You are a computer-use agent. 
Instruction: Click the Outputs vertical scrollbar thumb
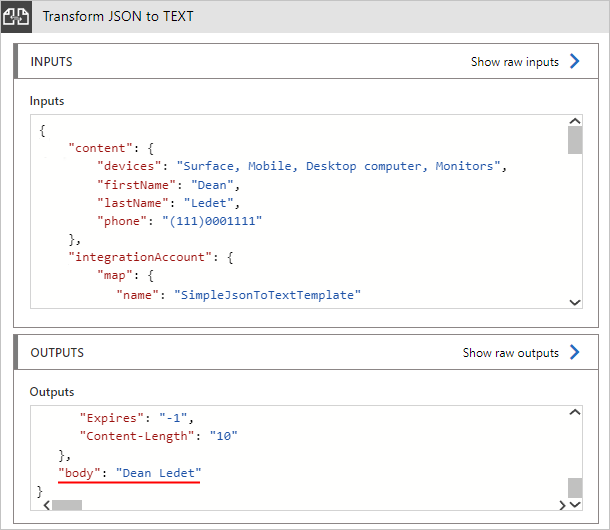click(x=575, y=487)
